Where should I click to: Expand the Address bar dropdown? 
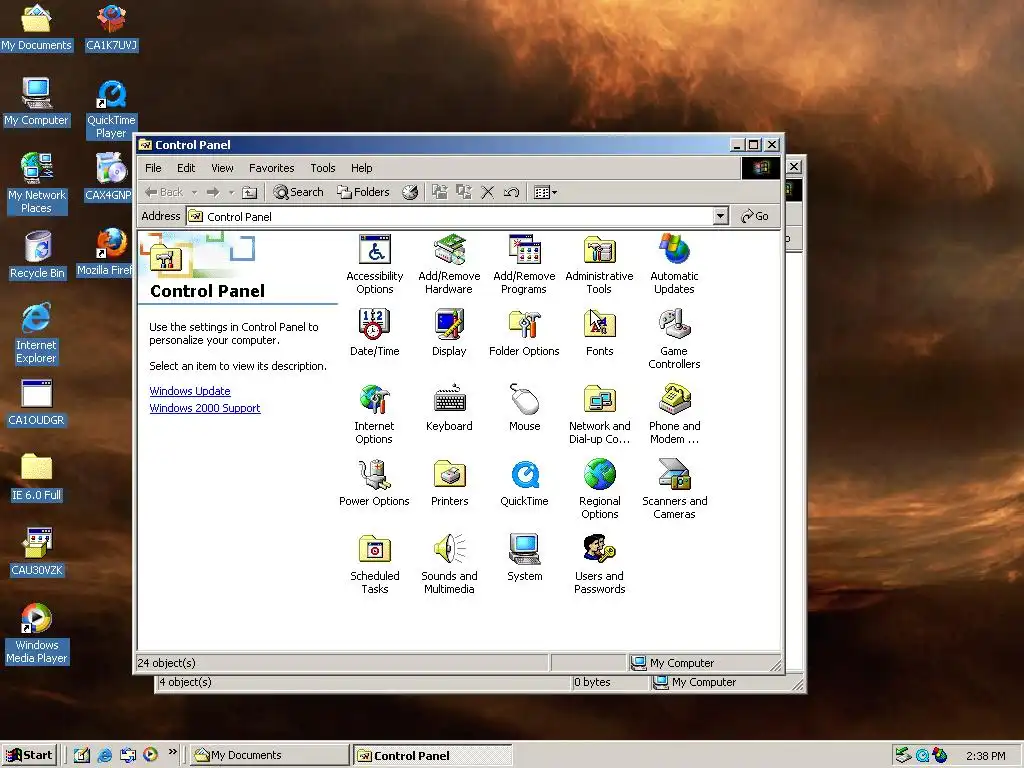pyautogui.click(x=720, y=216)
